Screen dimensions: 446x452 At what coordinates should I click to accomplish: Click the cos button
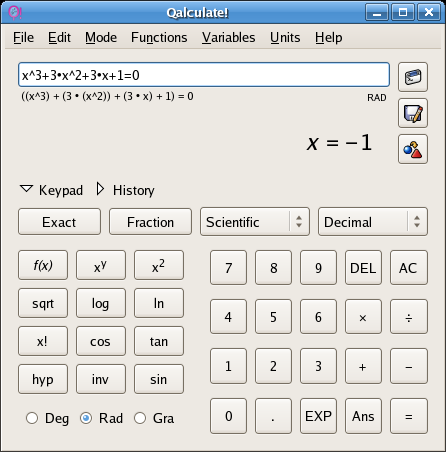tap(101, 341)
